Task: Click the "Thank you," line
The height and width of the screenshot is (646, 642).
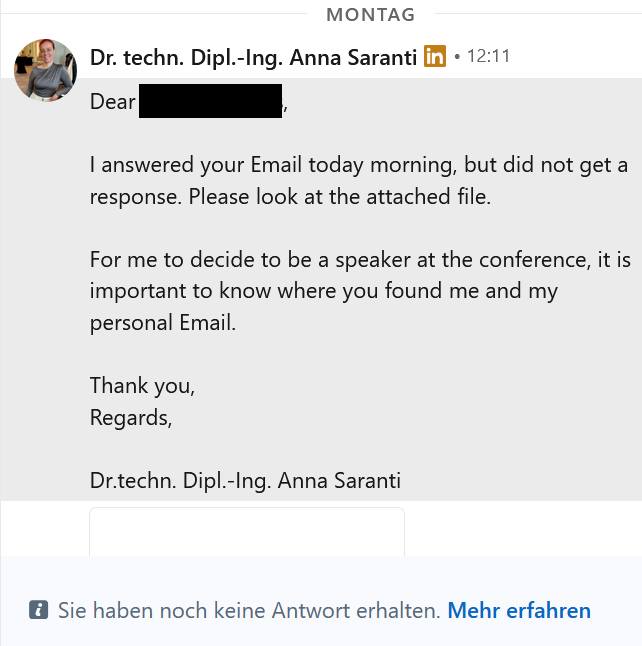Action: 142,385
